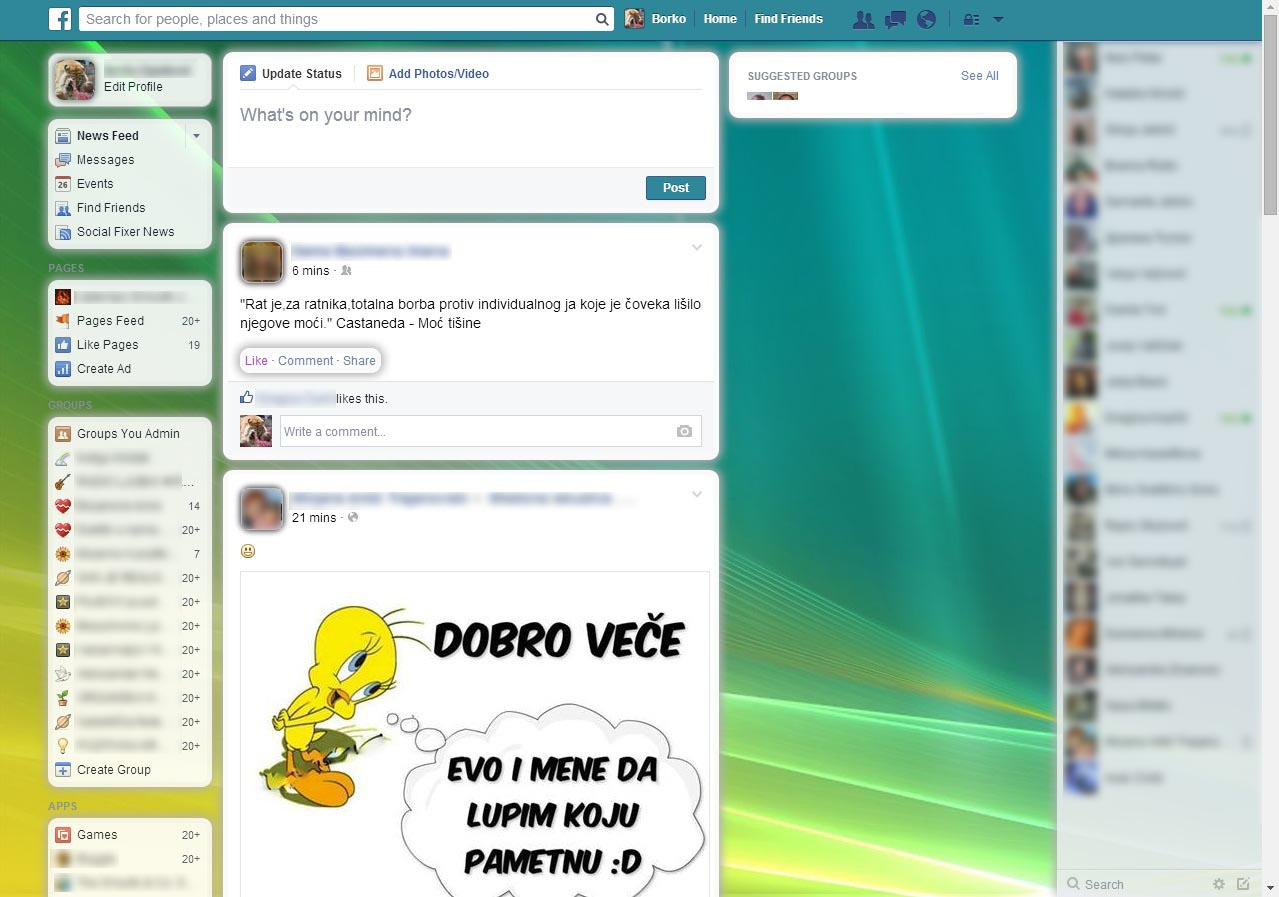This screenshot has height=897, width=1279.
Task: Open Pages Feed link
Action: click(110, 321)
